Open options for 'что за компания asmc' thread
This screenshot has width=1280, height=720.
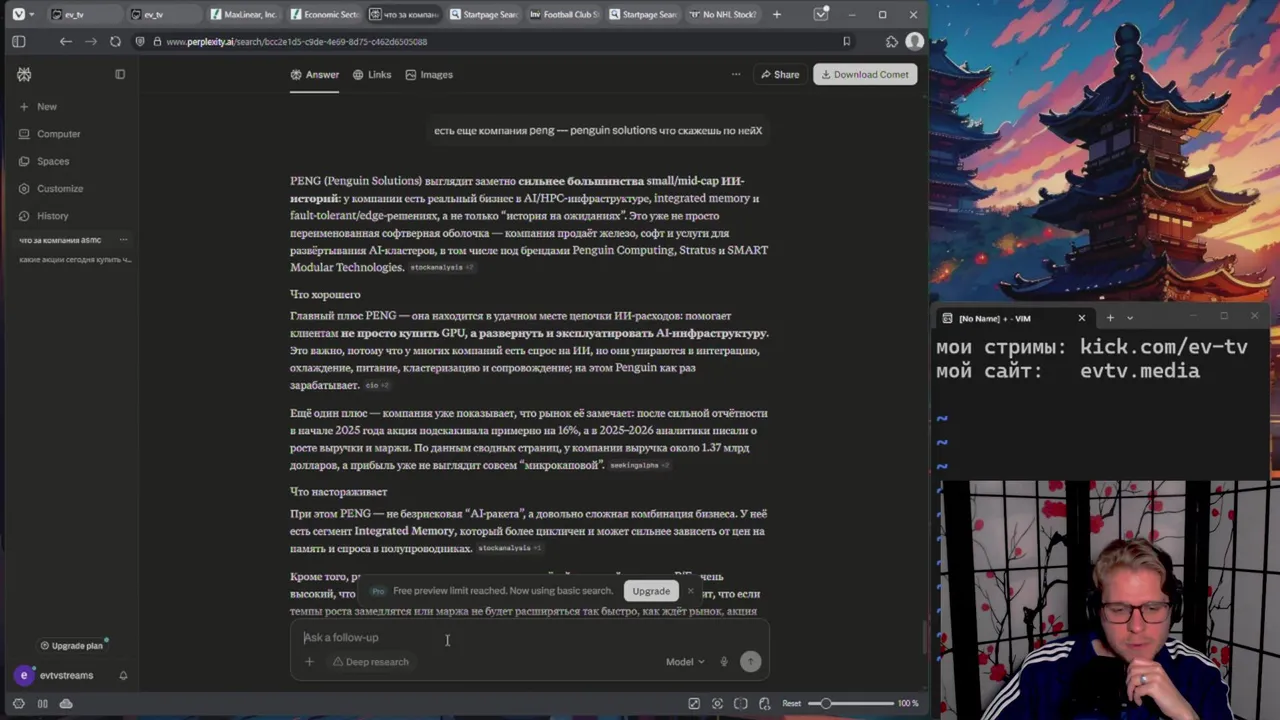click(x=123, y=240)
